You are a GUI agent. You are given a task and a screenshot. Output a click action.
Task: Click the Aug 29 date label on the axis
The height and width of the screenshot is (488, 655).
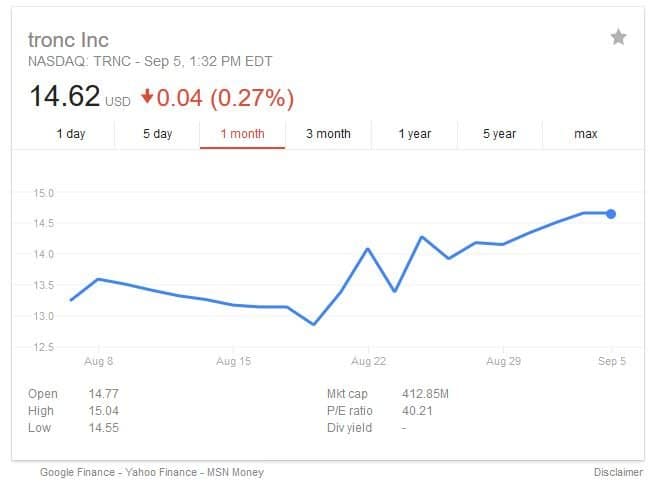[x=503, y=361]
